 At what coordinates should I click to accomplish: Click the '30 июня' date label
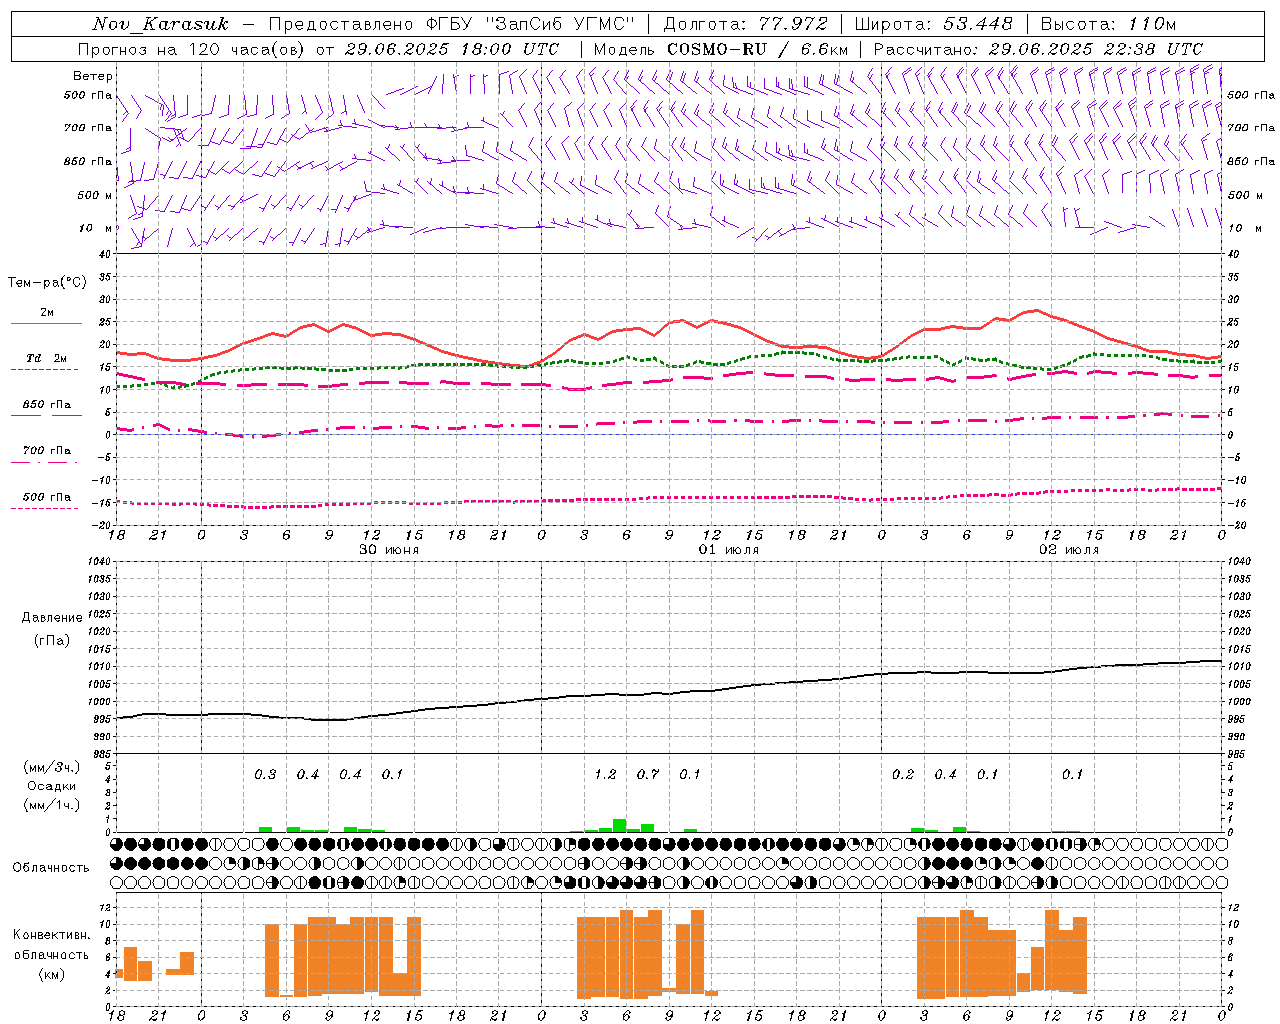click(x=389, y=550)
